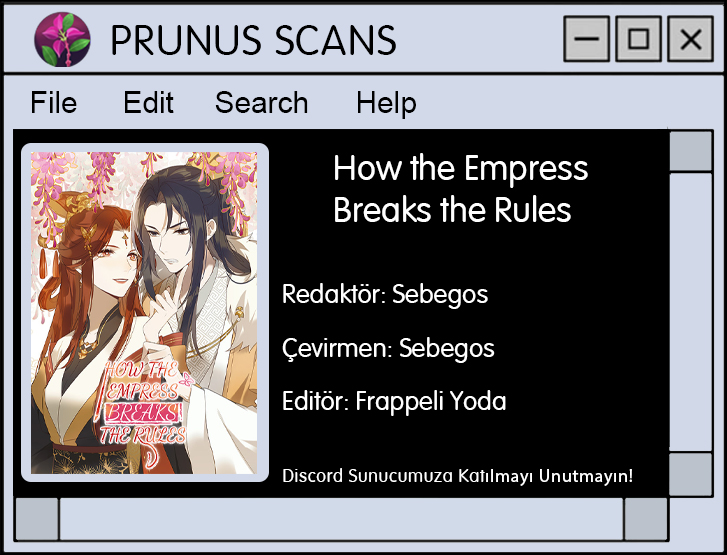
Task: Click the Redaktör: Sebegos credit
Action: pos(385,294)
